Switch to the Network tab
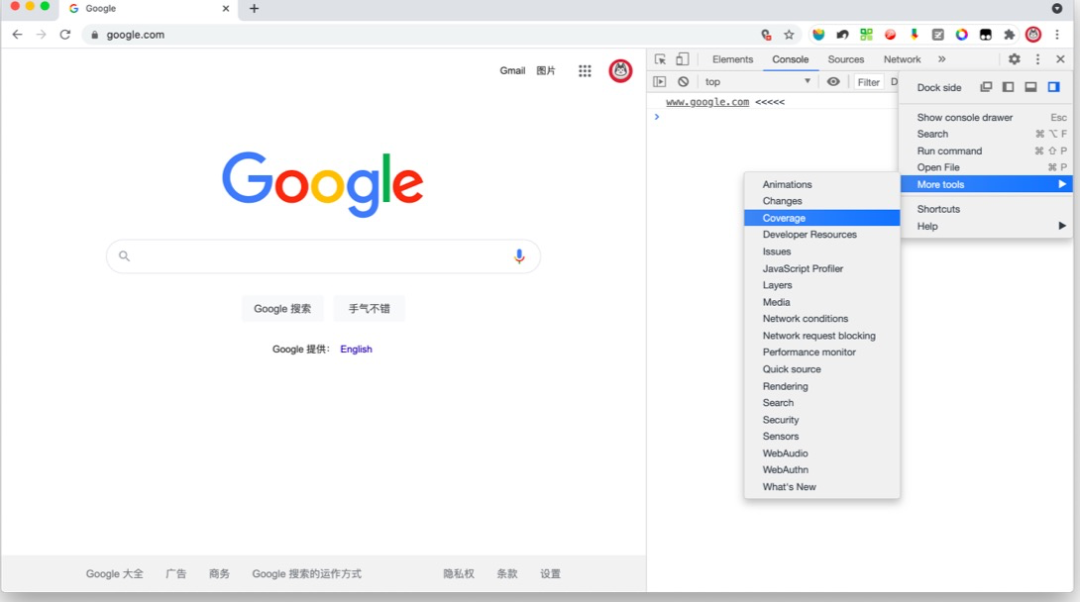1080x602 pixels. coord(902,59)
